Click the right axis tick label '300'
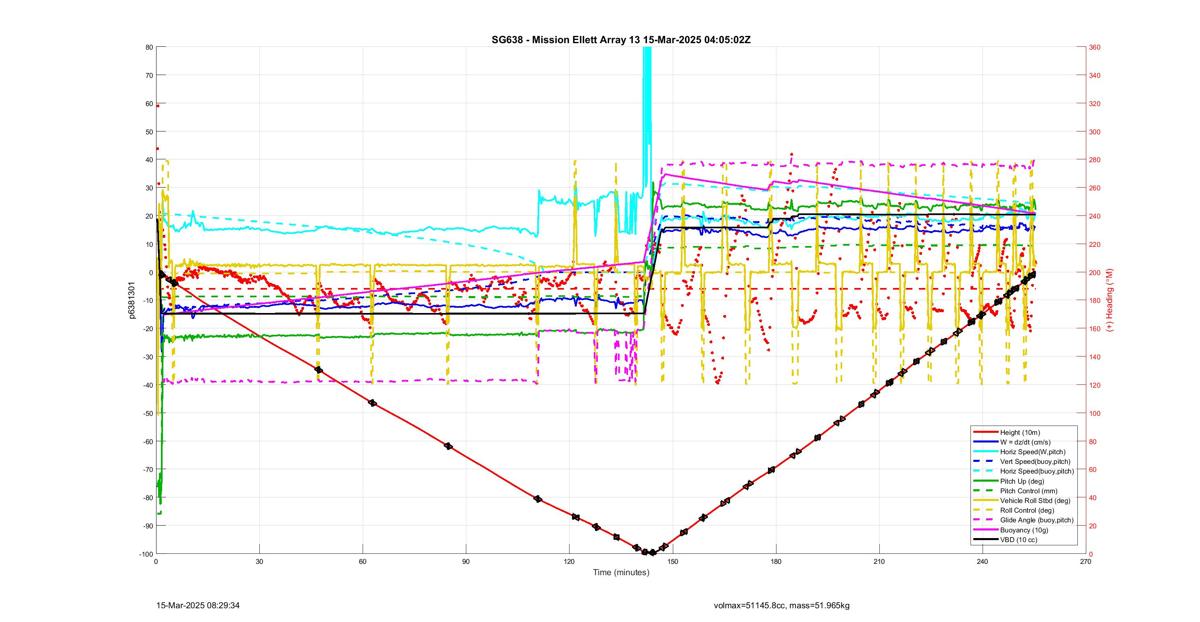The height and width of the screenshot is (622, 1200). click(x=1095, y=131)
